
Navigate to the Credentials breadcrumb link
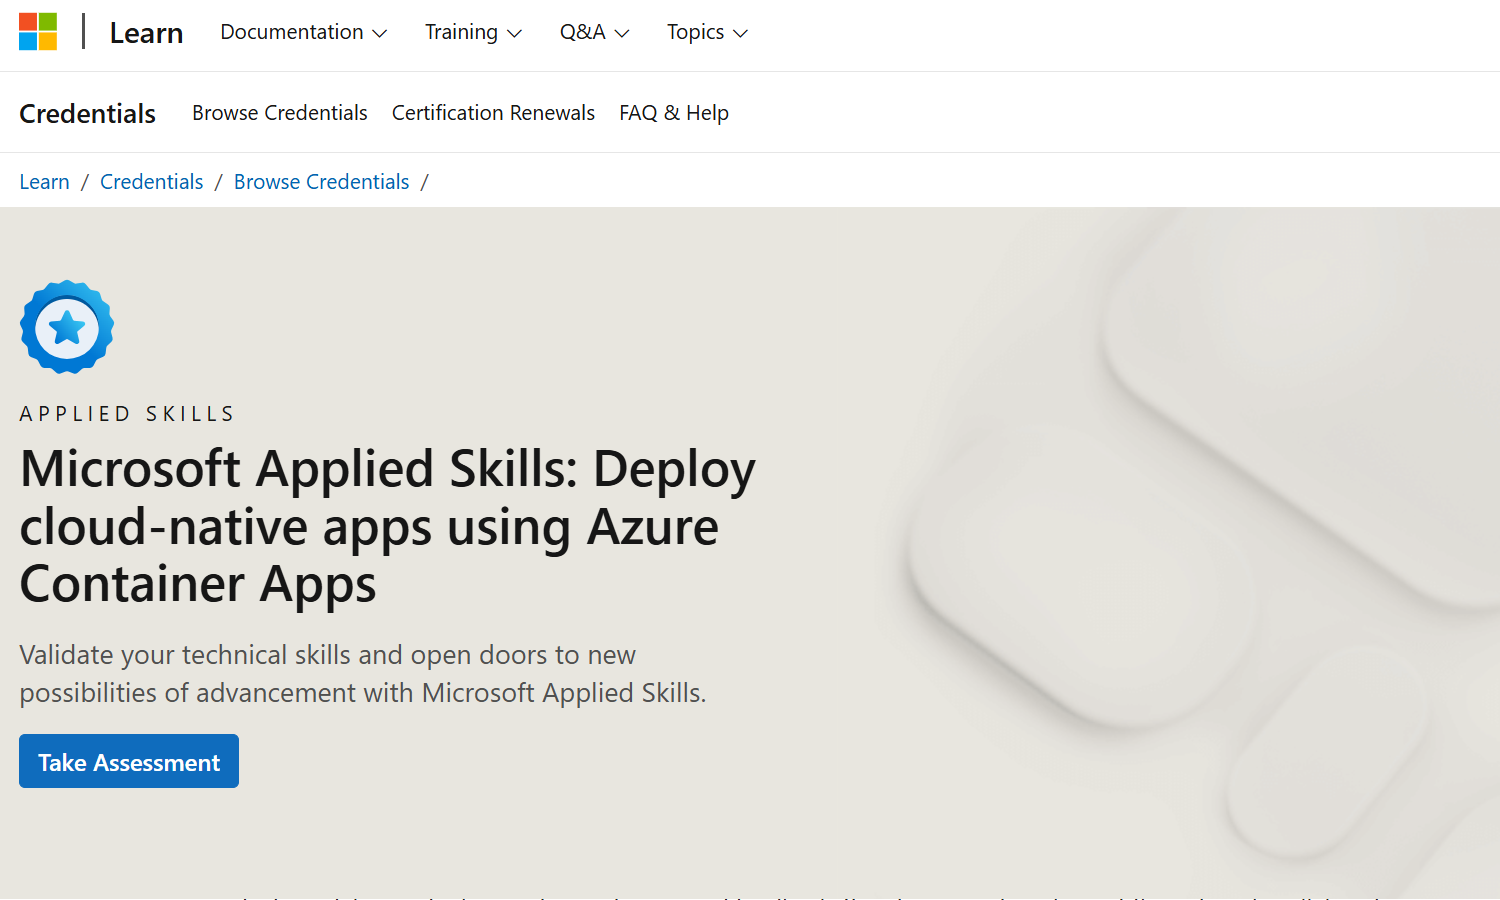pyautogui.click(x=152, y=182)
